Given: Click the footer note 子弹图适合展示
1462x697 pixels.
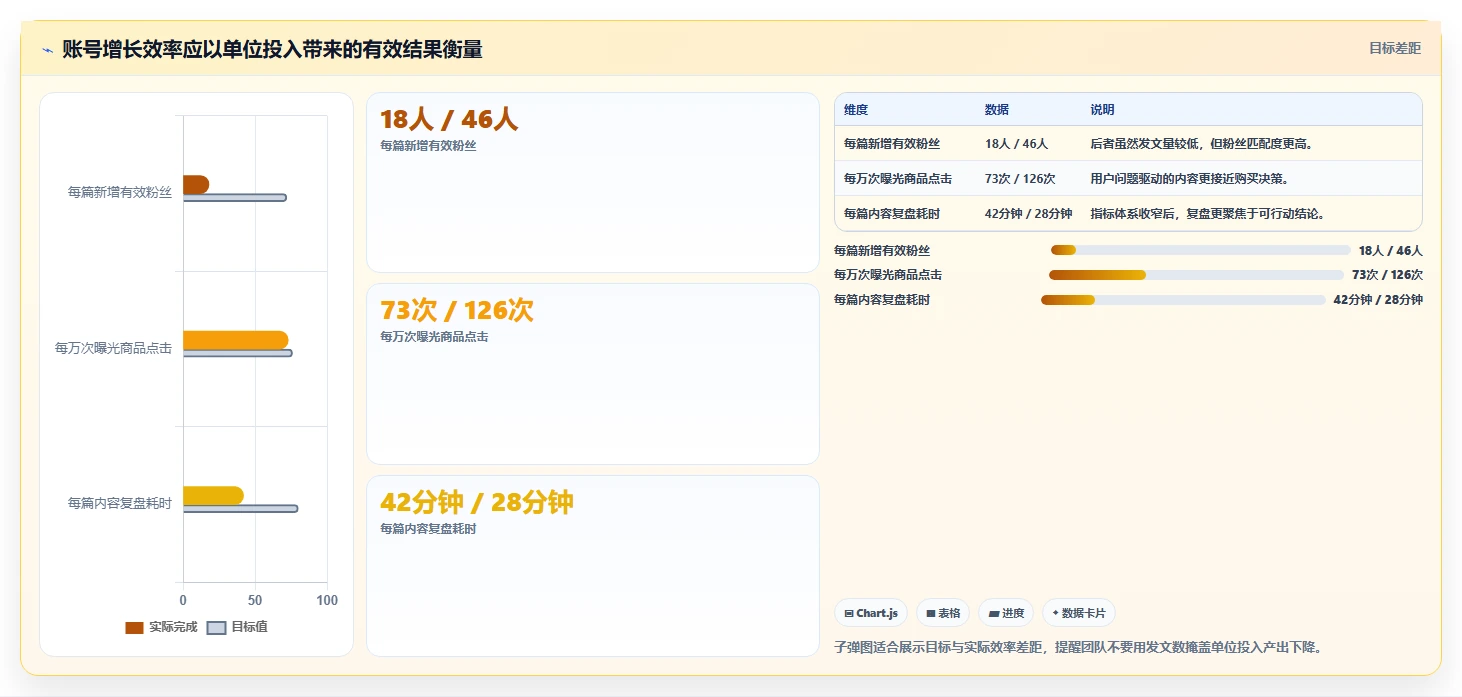Looking at the screenshot, I should pos(1081,647).
